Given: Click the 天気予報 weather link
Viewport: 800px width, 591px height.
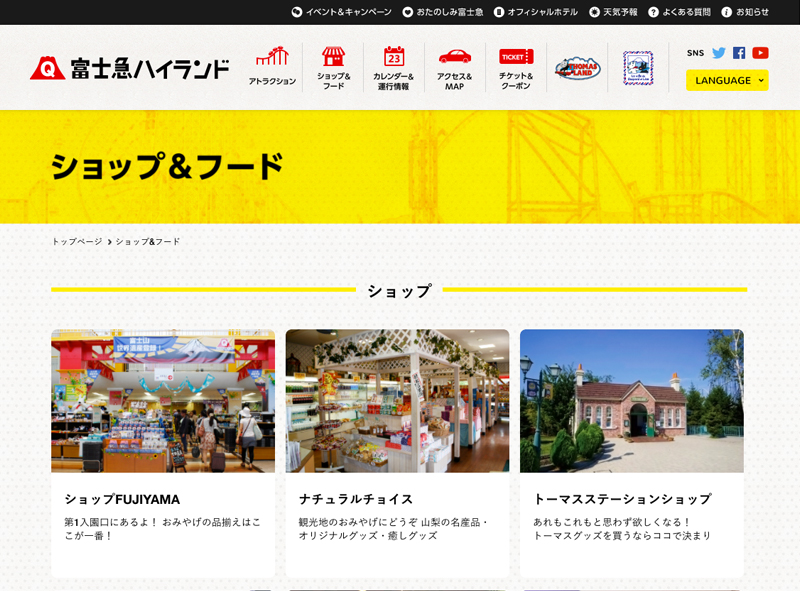Looking at the screenshot, I should pos(613,12).
